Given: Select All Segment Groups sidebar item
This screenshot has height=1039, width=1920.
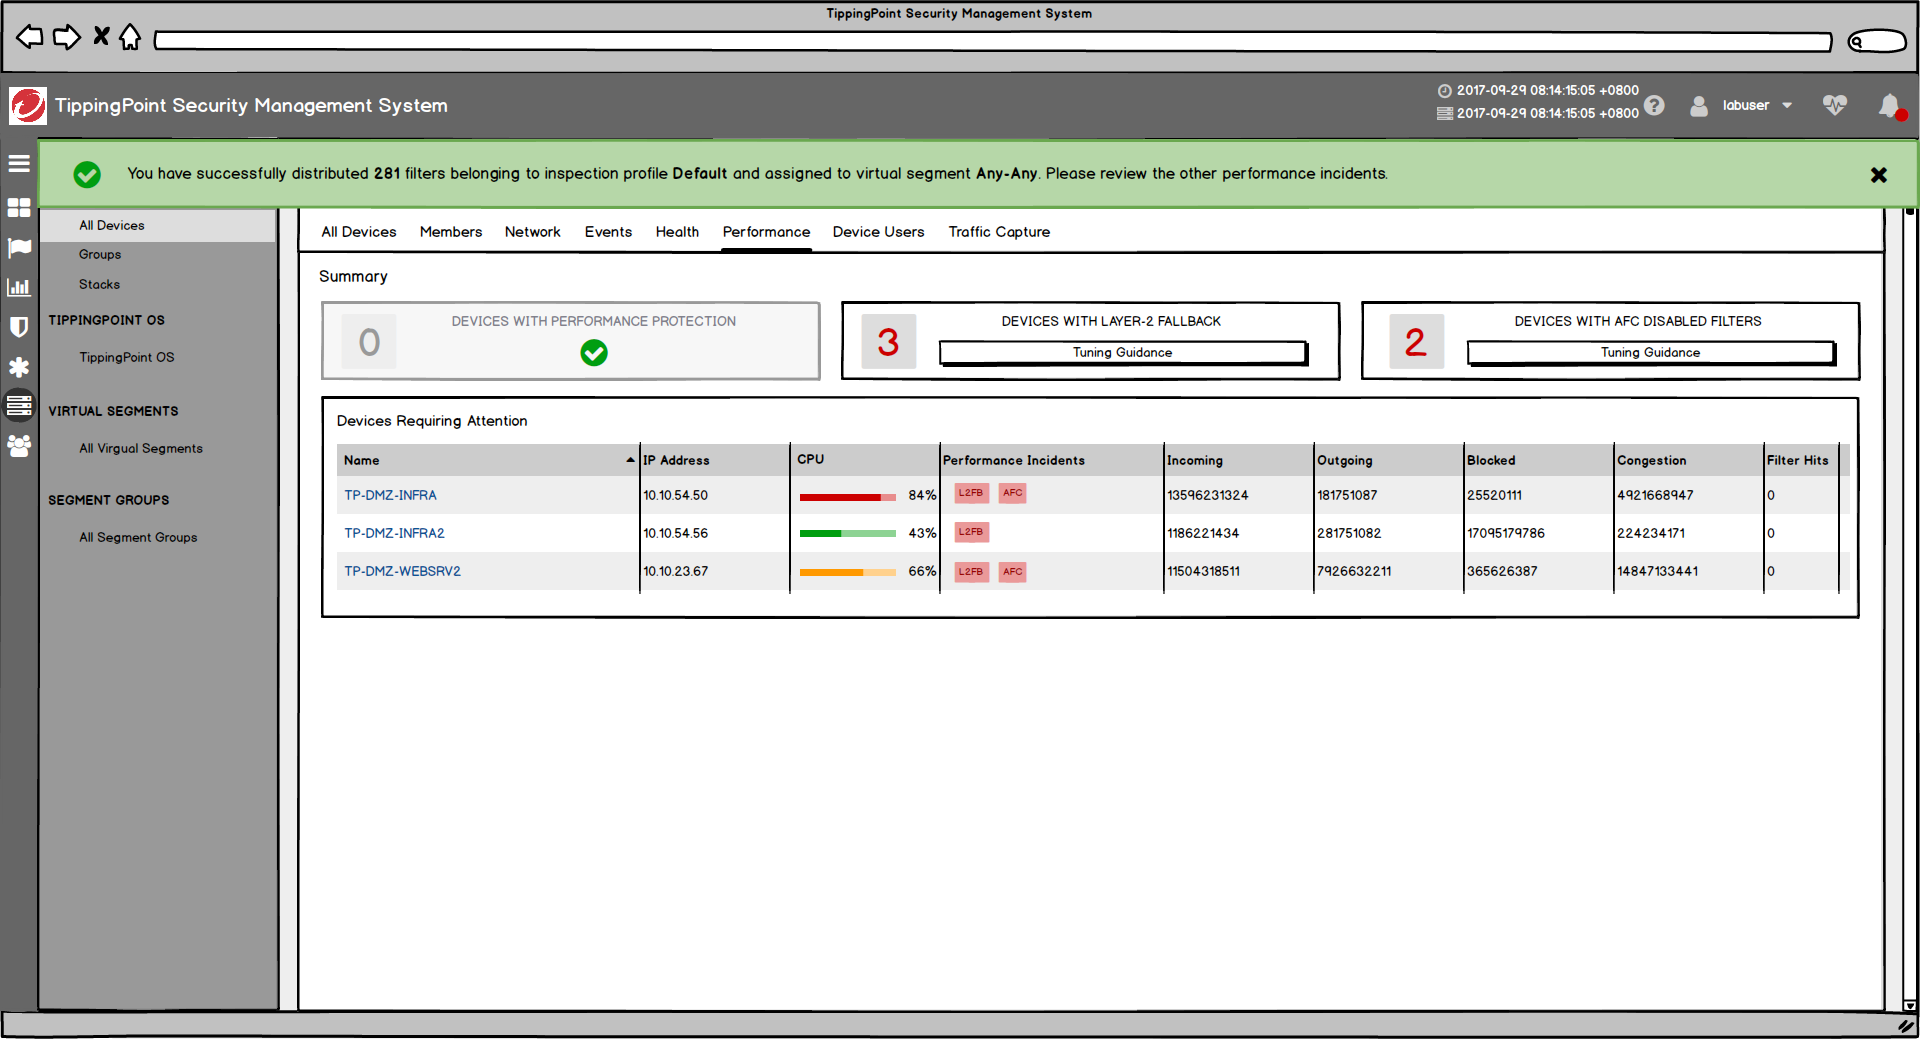Looking at the screenshot, I should (x=138, y=537).
